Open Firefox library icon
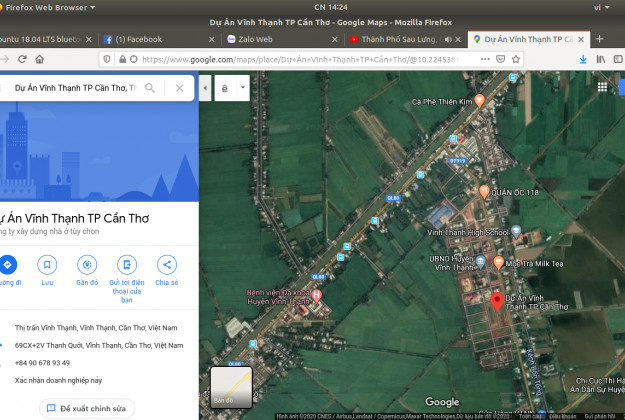 pyautogui.click(x=600, y=59)
